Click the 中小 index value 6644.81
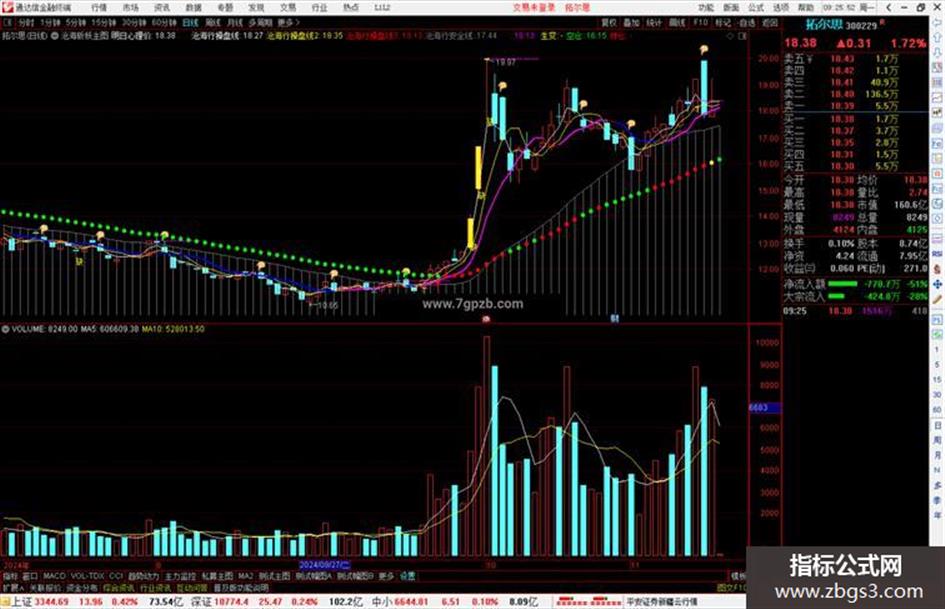The width and height of the screenshot is (945, 609). tap(411, 602)
